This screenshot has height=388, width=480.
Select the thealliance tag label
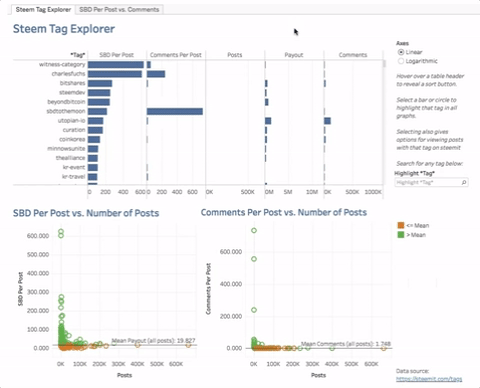click(x=70, y=158)
